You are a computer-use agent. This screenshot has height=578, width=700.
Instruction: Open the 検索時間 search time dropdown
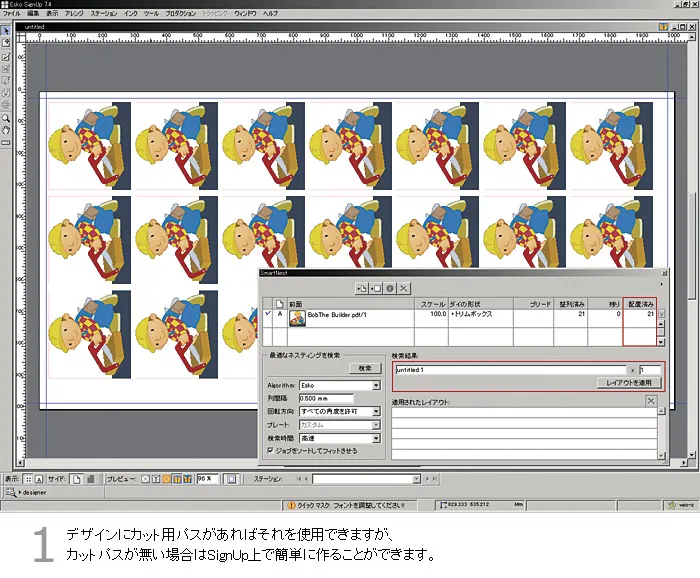pyautogui.click(x=376, y=438)
